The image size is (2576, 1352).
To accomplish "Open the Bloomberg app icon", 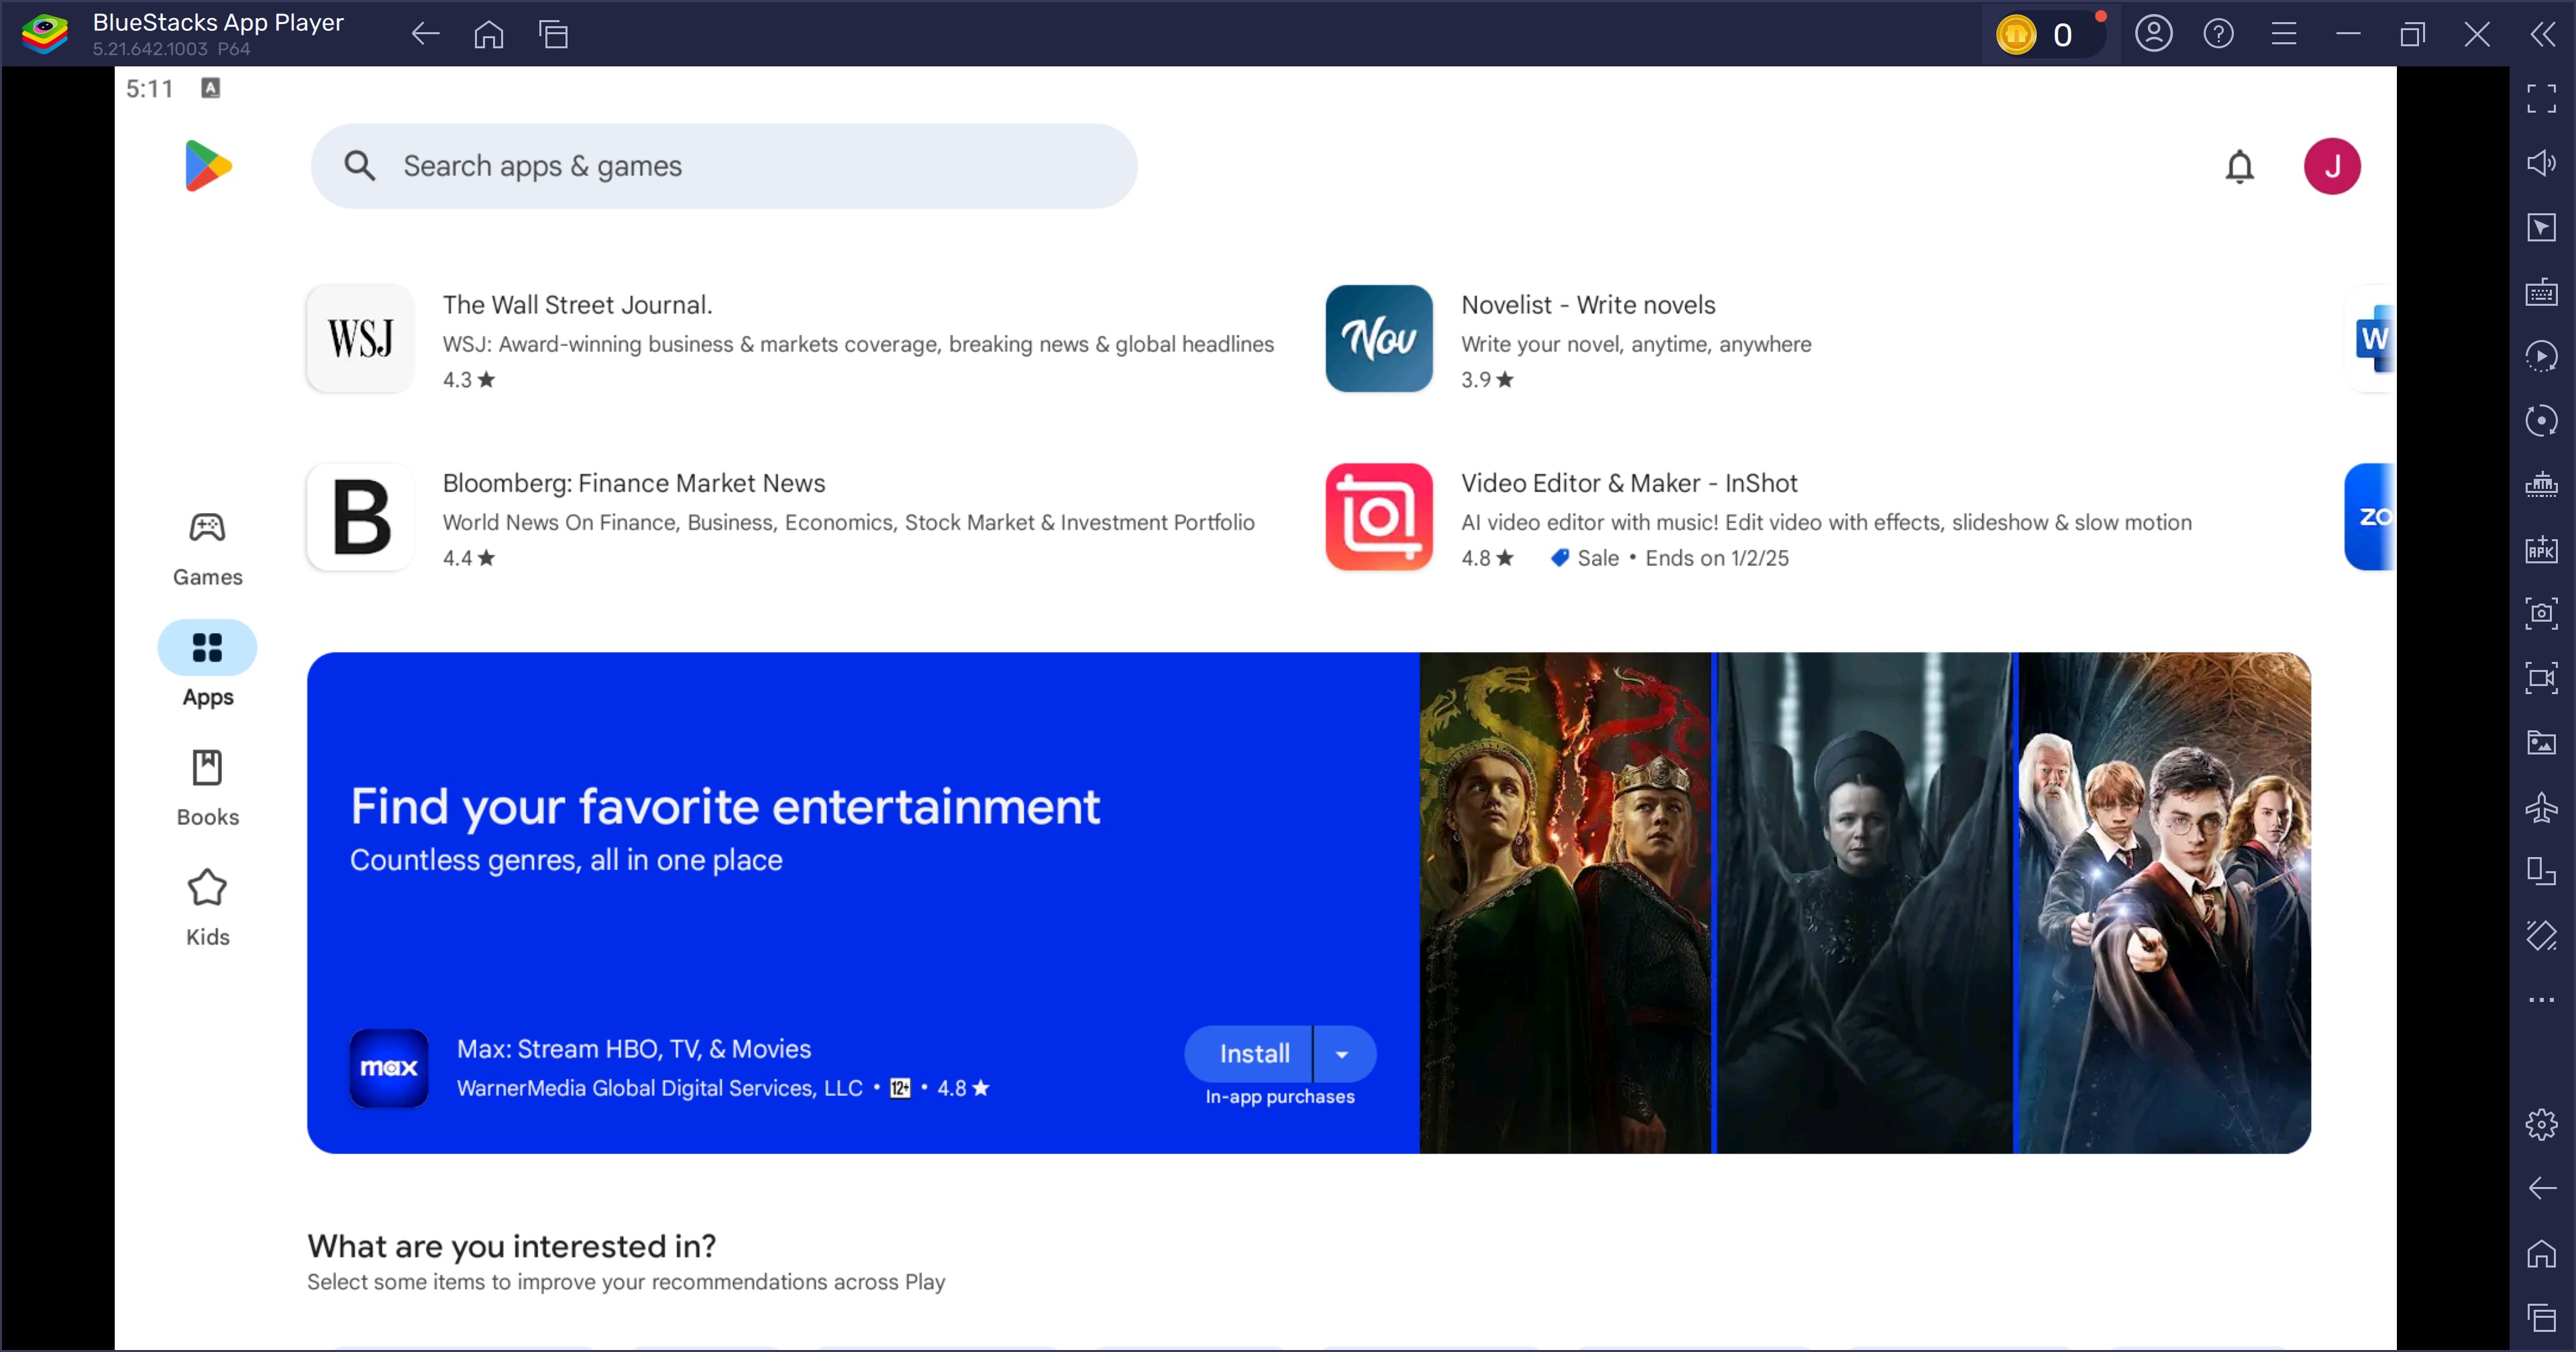I will [x=360, y=516].
